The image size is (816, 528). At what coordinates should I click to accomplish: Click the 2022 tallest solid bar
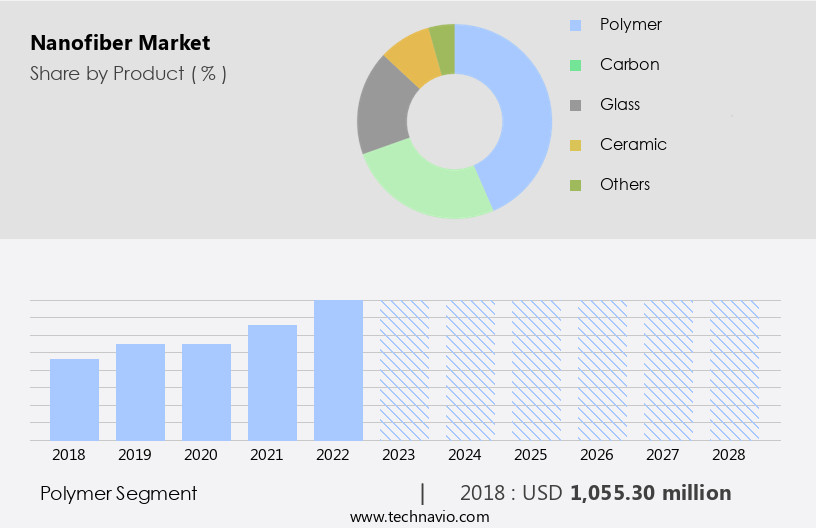coord(338,370)
